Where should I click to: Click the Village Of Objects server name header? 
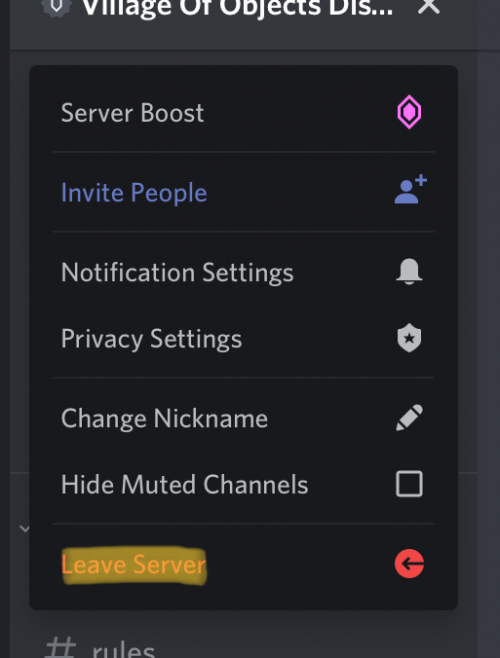click(237, 8)
